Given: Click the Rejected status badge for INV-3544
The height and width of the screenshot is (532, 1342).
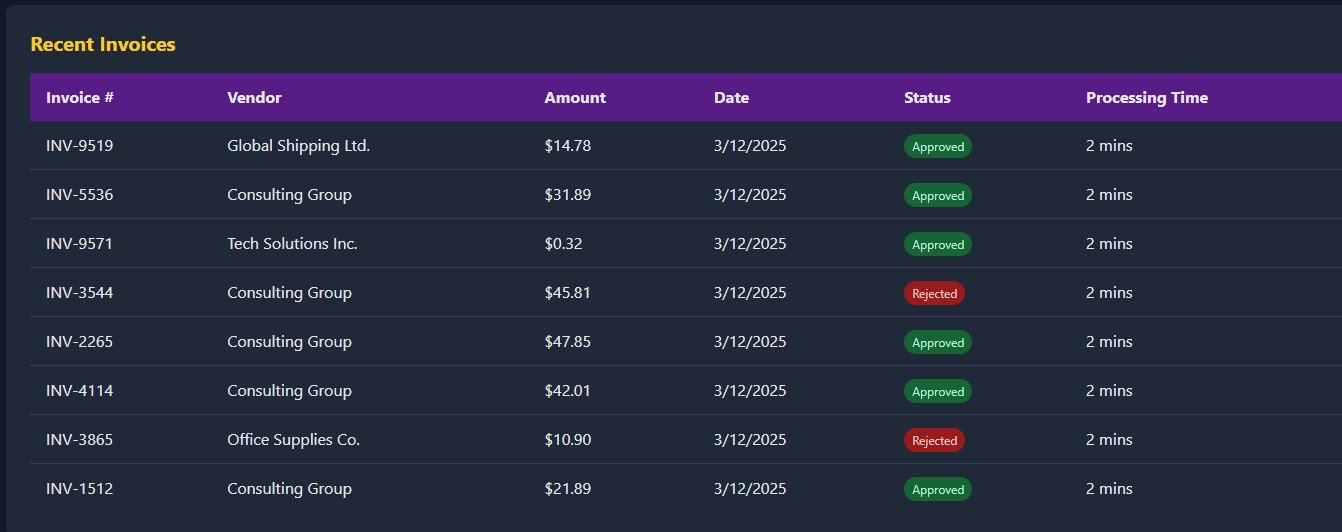Looking at the screenshot, I should [x=934, y=294].
